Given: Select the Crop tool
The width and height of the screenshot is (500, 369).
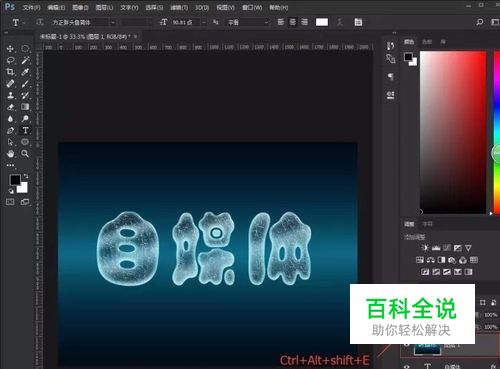Looking at the screenshot, I should point(10,72).
